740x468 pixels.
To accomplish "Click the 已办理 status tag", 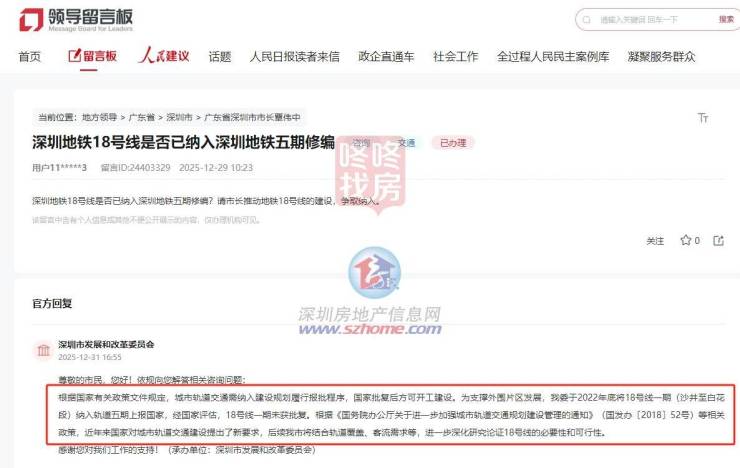I will [x=453, y=142].
